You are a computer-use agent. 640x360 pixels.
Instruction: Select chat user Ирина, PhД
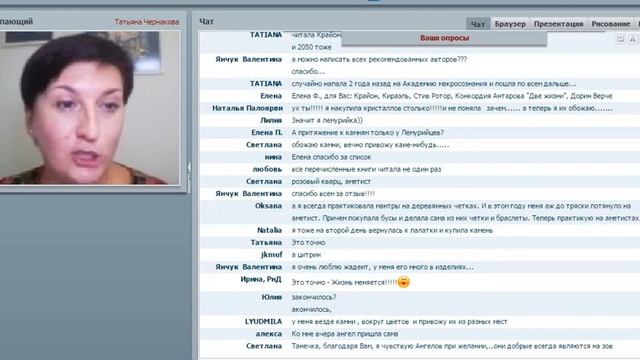[261, 279]
